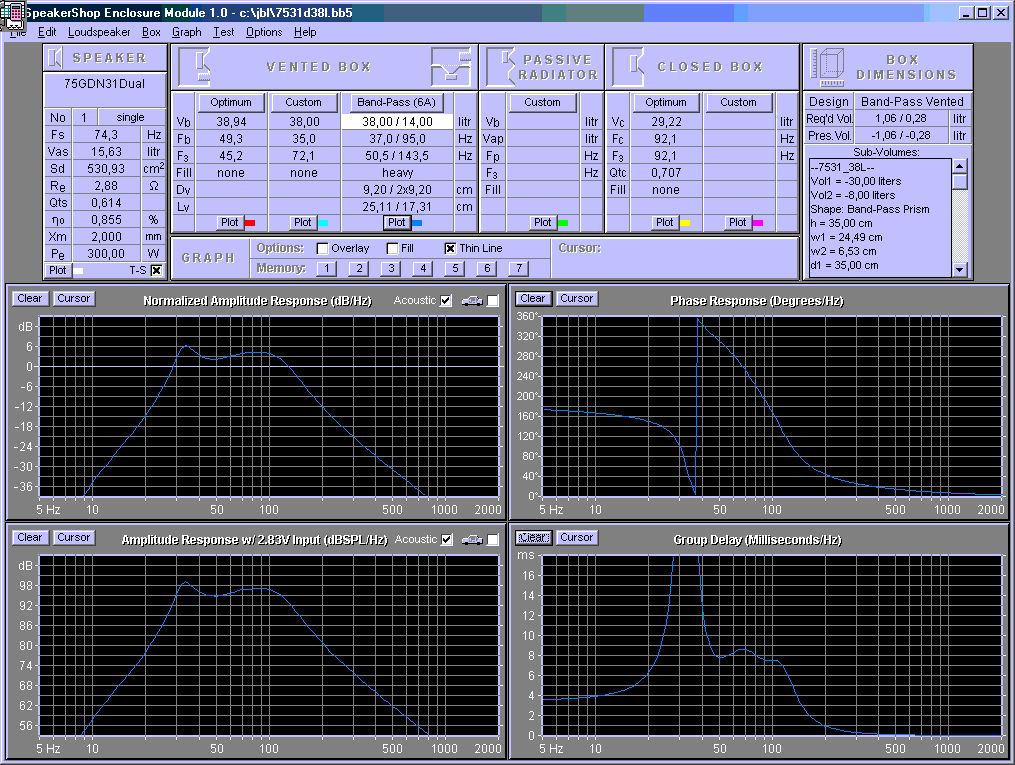Enable Cursor on 2.83V Amplitude Response graph
This screenshot has width=1015, height=765.
pyautogui.click(x=73, y=537)
